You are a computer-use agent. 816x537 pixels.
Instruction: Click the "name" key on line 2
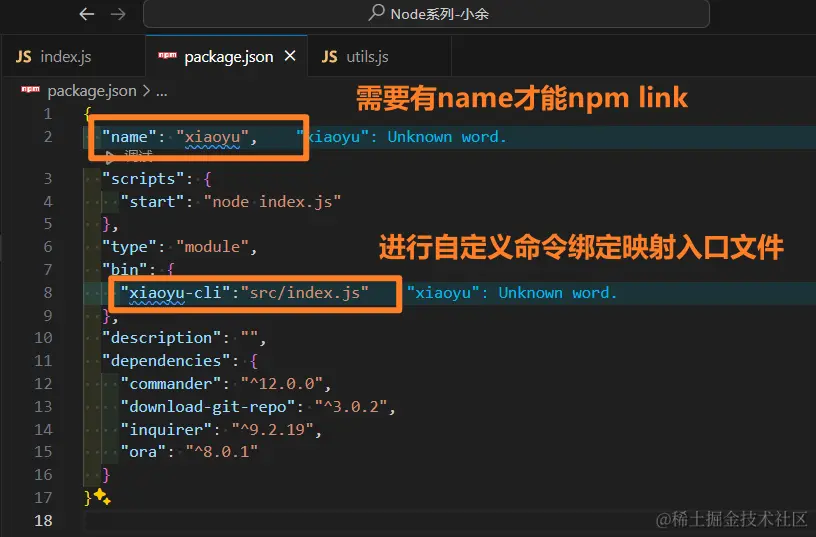coord(130,137)
